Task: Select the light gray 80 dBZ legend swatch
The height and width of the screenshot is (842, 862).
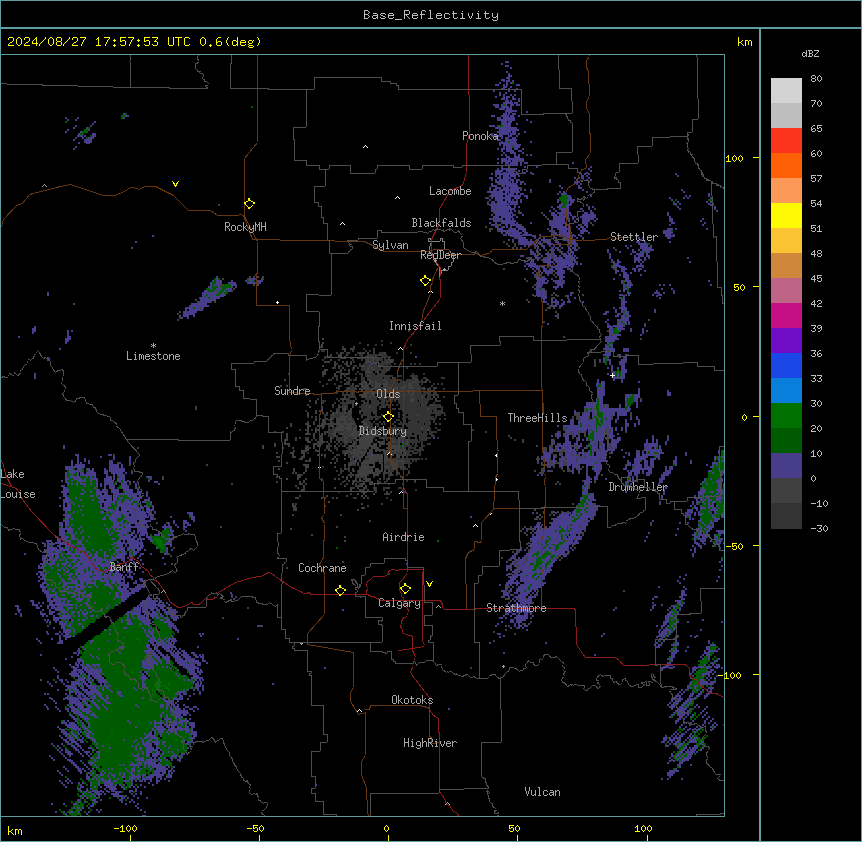Action: coord(786,90)
